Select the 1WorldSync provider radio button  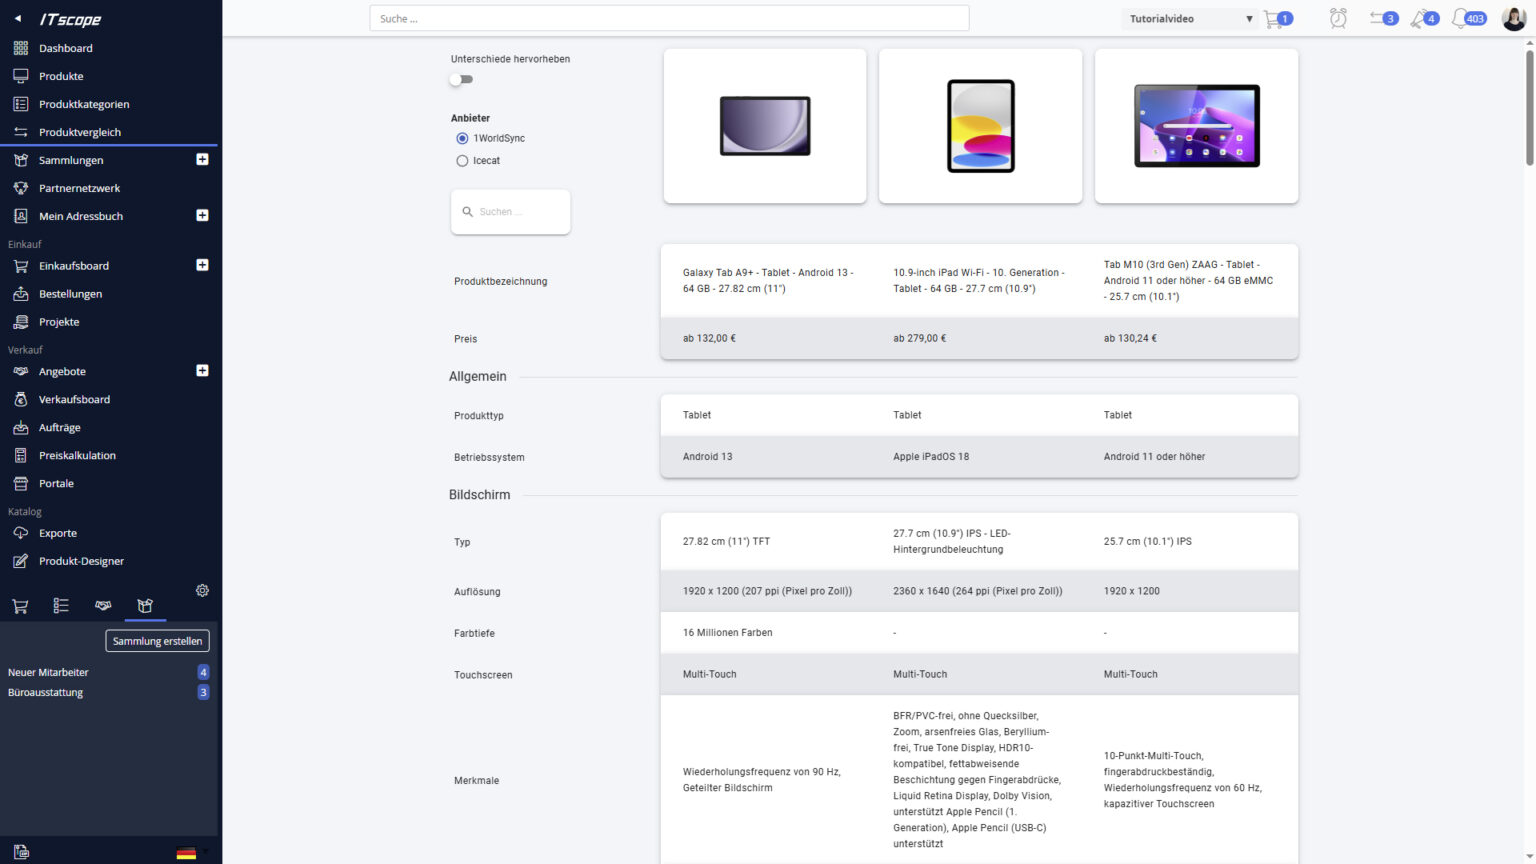pos(462,139)
